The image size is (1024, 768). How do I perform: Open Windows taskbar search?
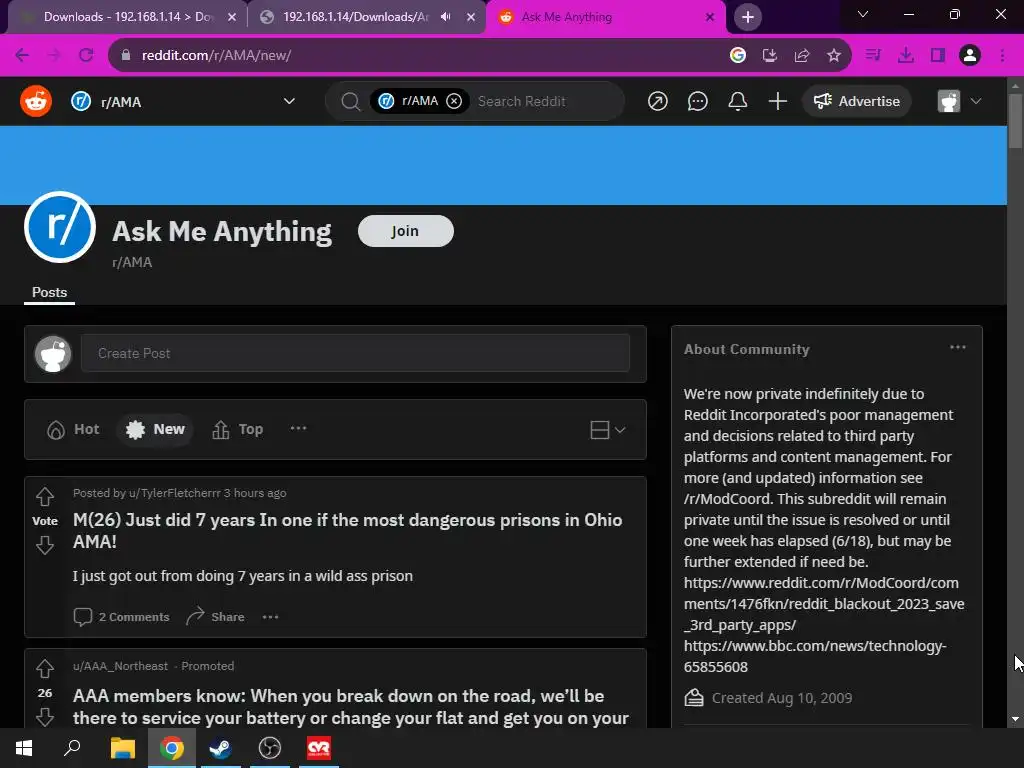72,748
